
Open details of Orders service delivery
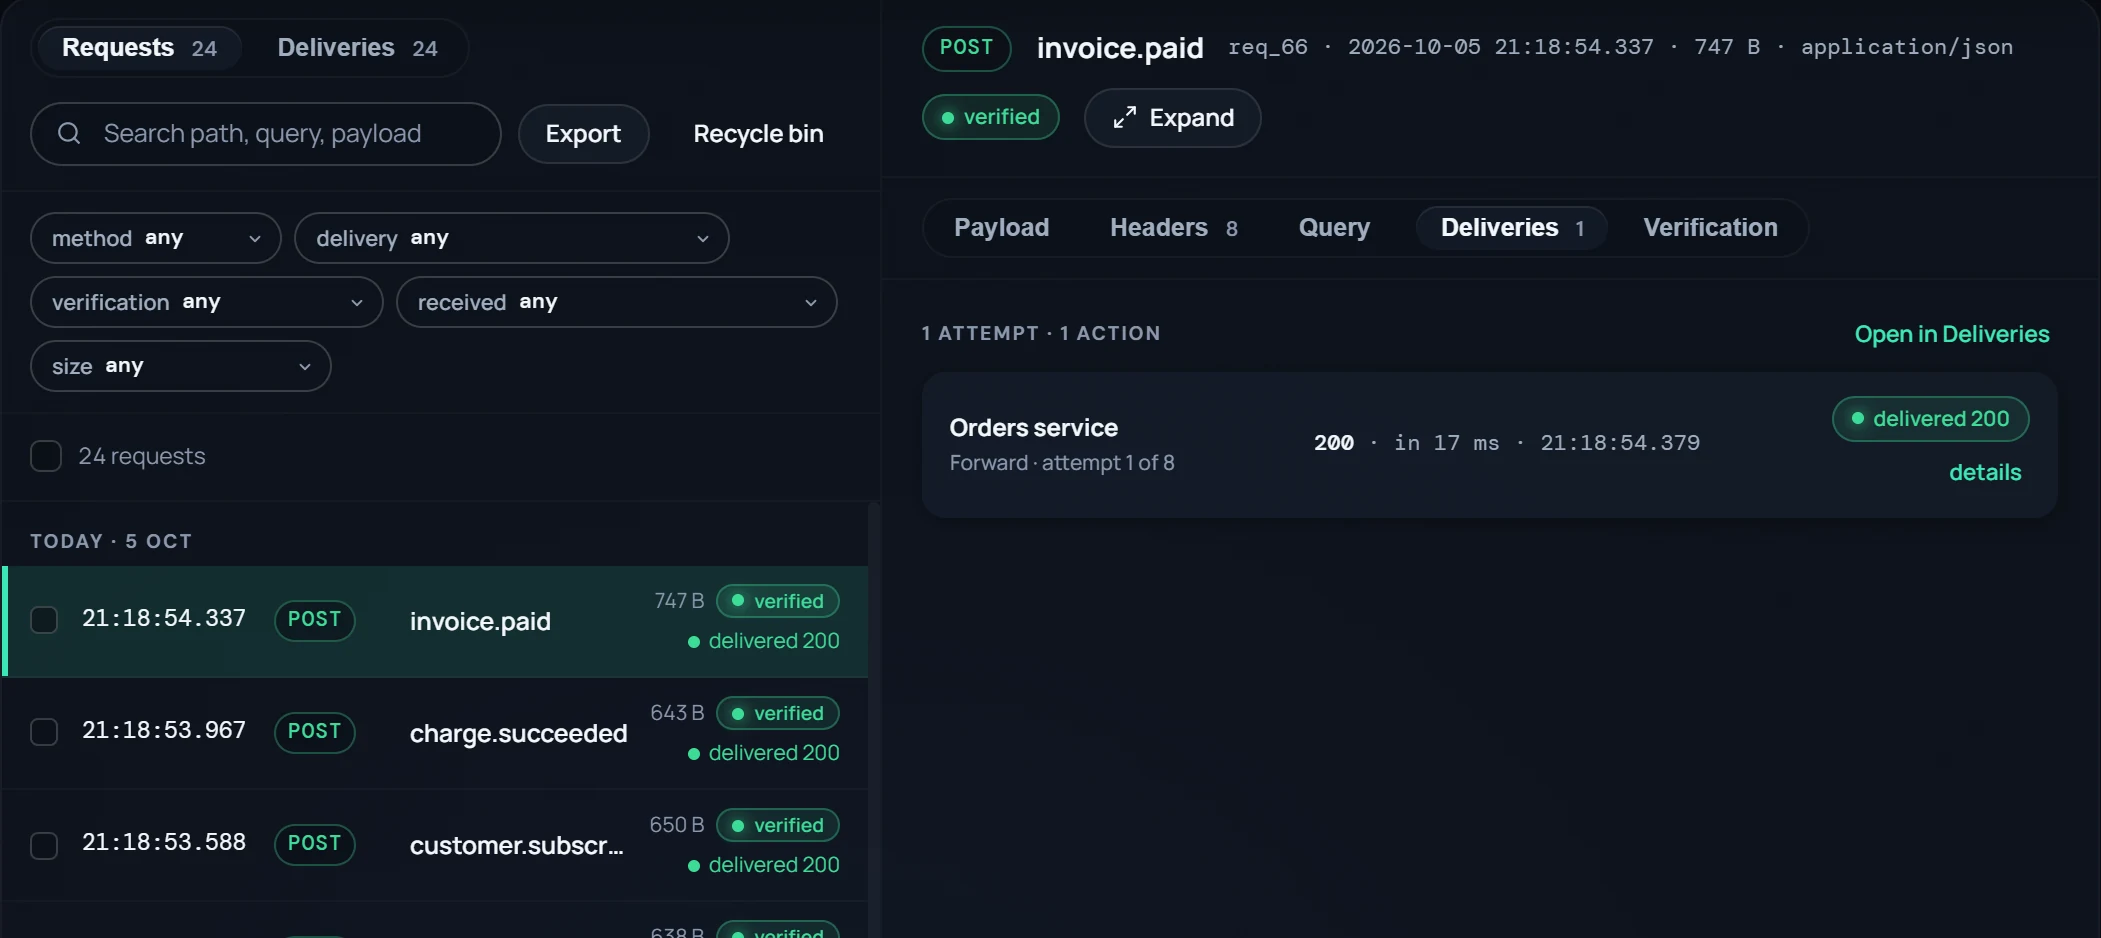coord(1985,472)
